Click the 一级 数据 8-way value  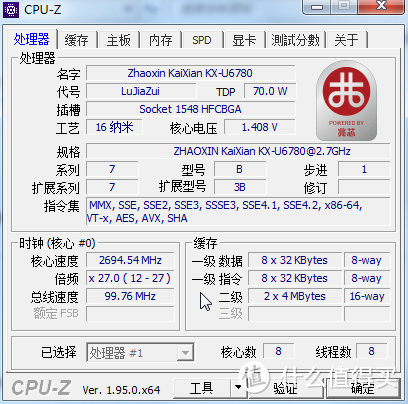pyautogui.click(x=367, y=260)
